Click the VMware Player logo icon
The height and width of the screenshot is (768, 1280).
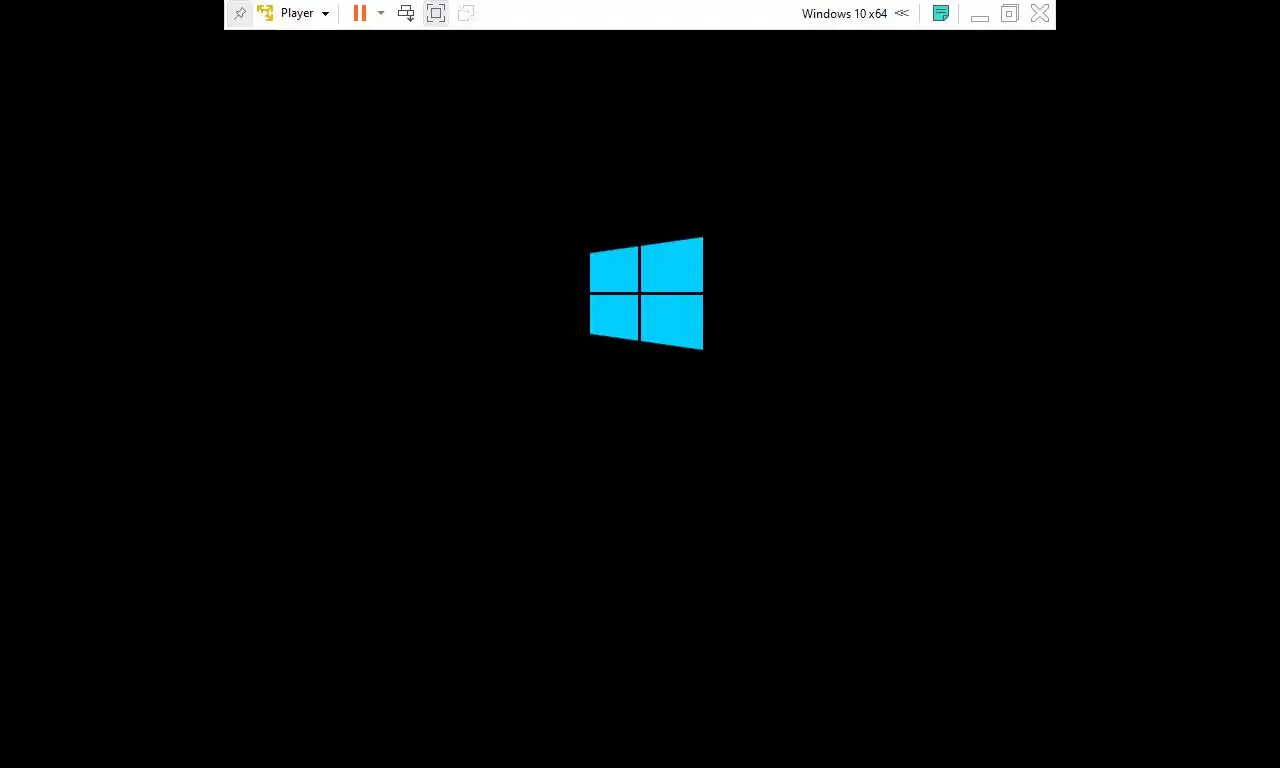coord(265,14)
